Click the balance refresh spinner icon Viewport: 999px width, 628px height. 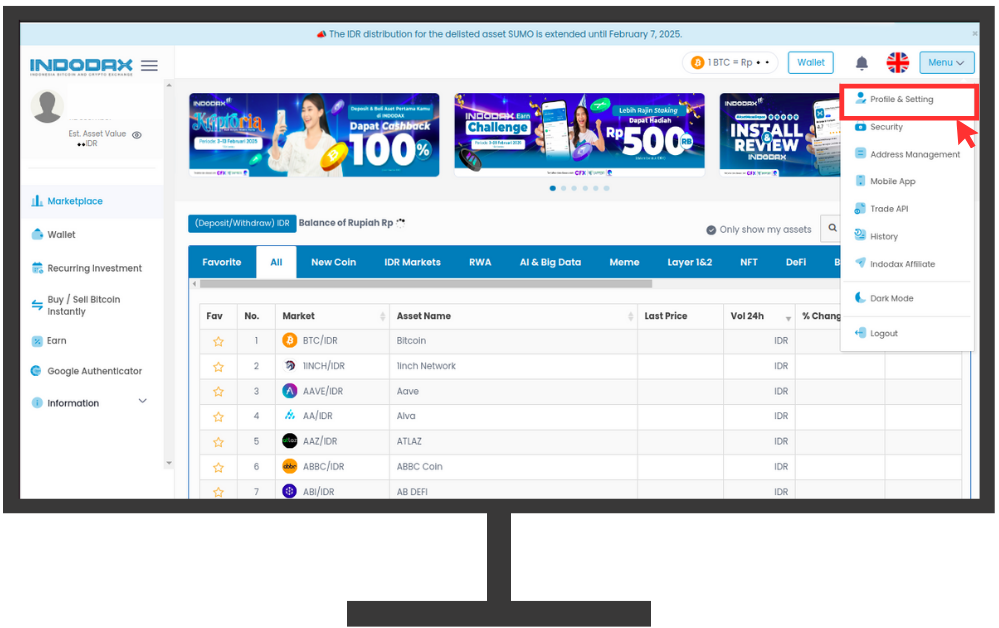[401, 223]
